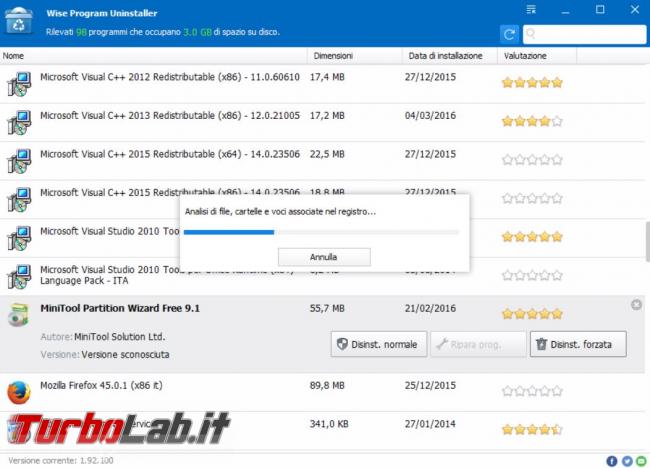Click author MiniTool Solution Ltd. text
Image resolution: width=650 pixels, height=468 pixels.
pyautogui.click(x=119, y=337)
